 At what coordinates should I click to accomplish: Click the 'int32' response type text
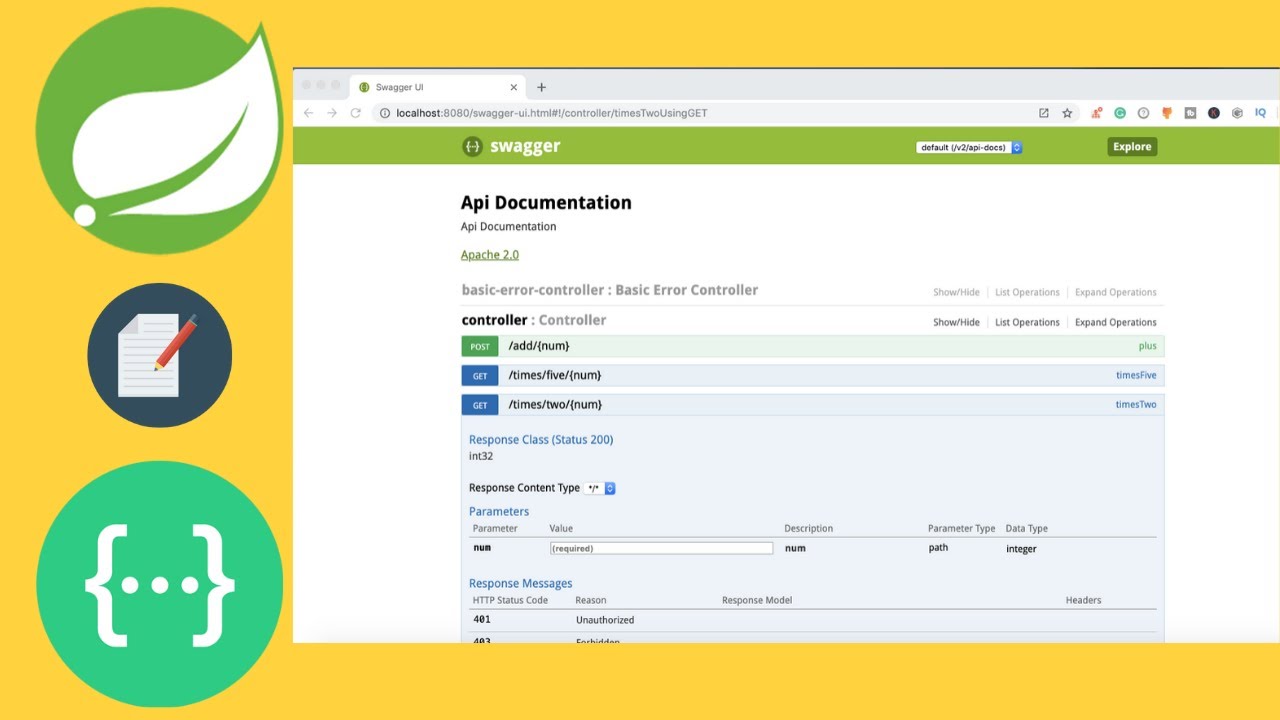[x=481, y=456]
